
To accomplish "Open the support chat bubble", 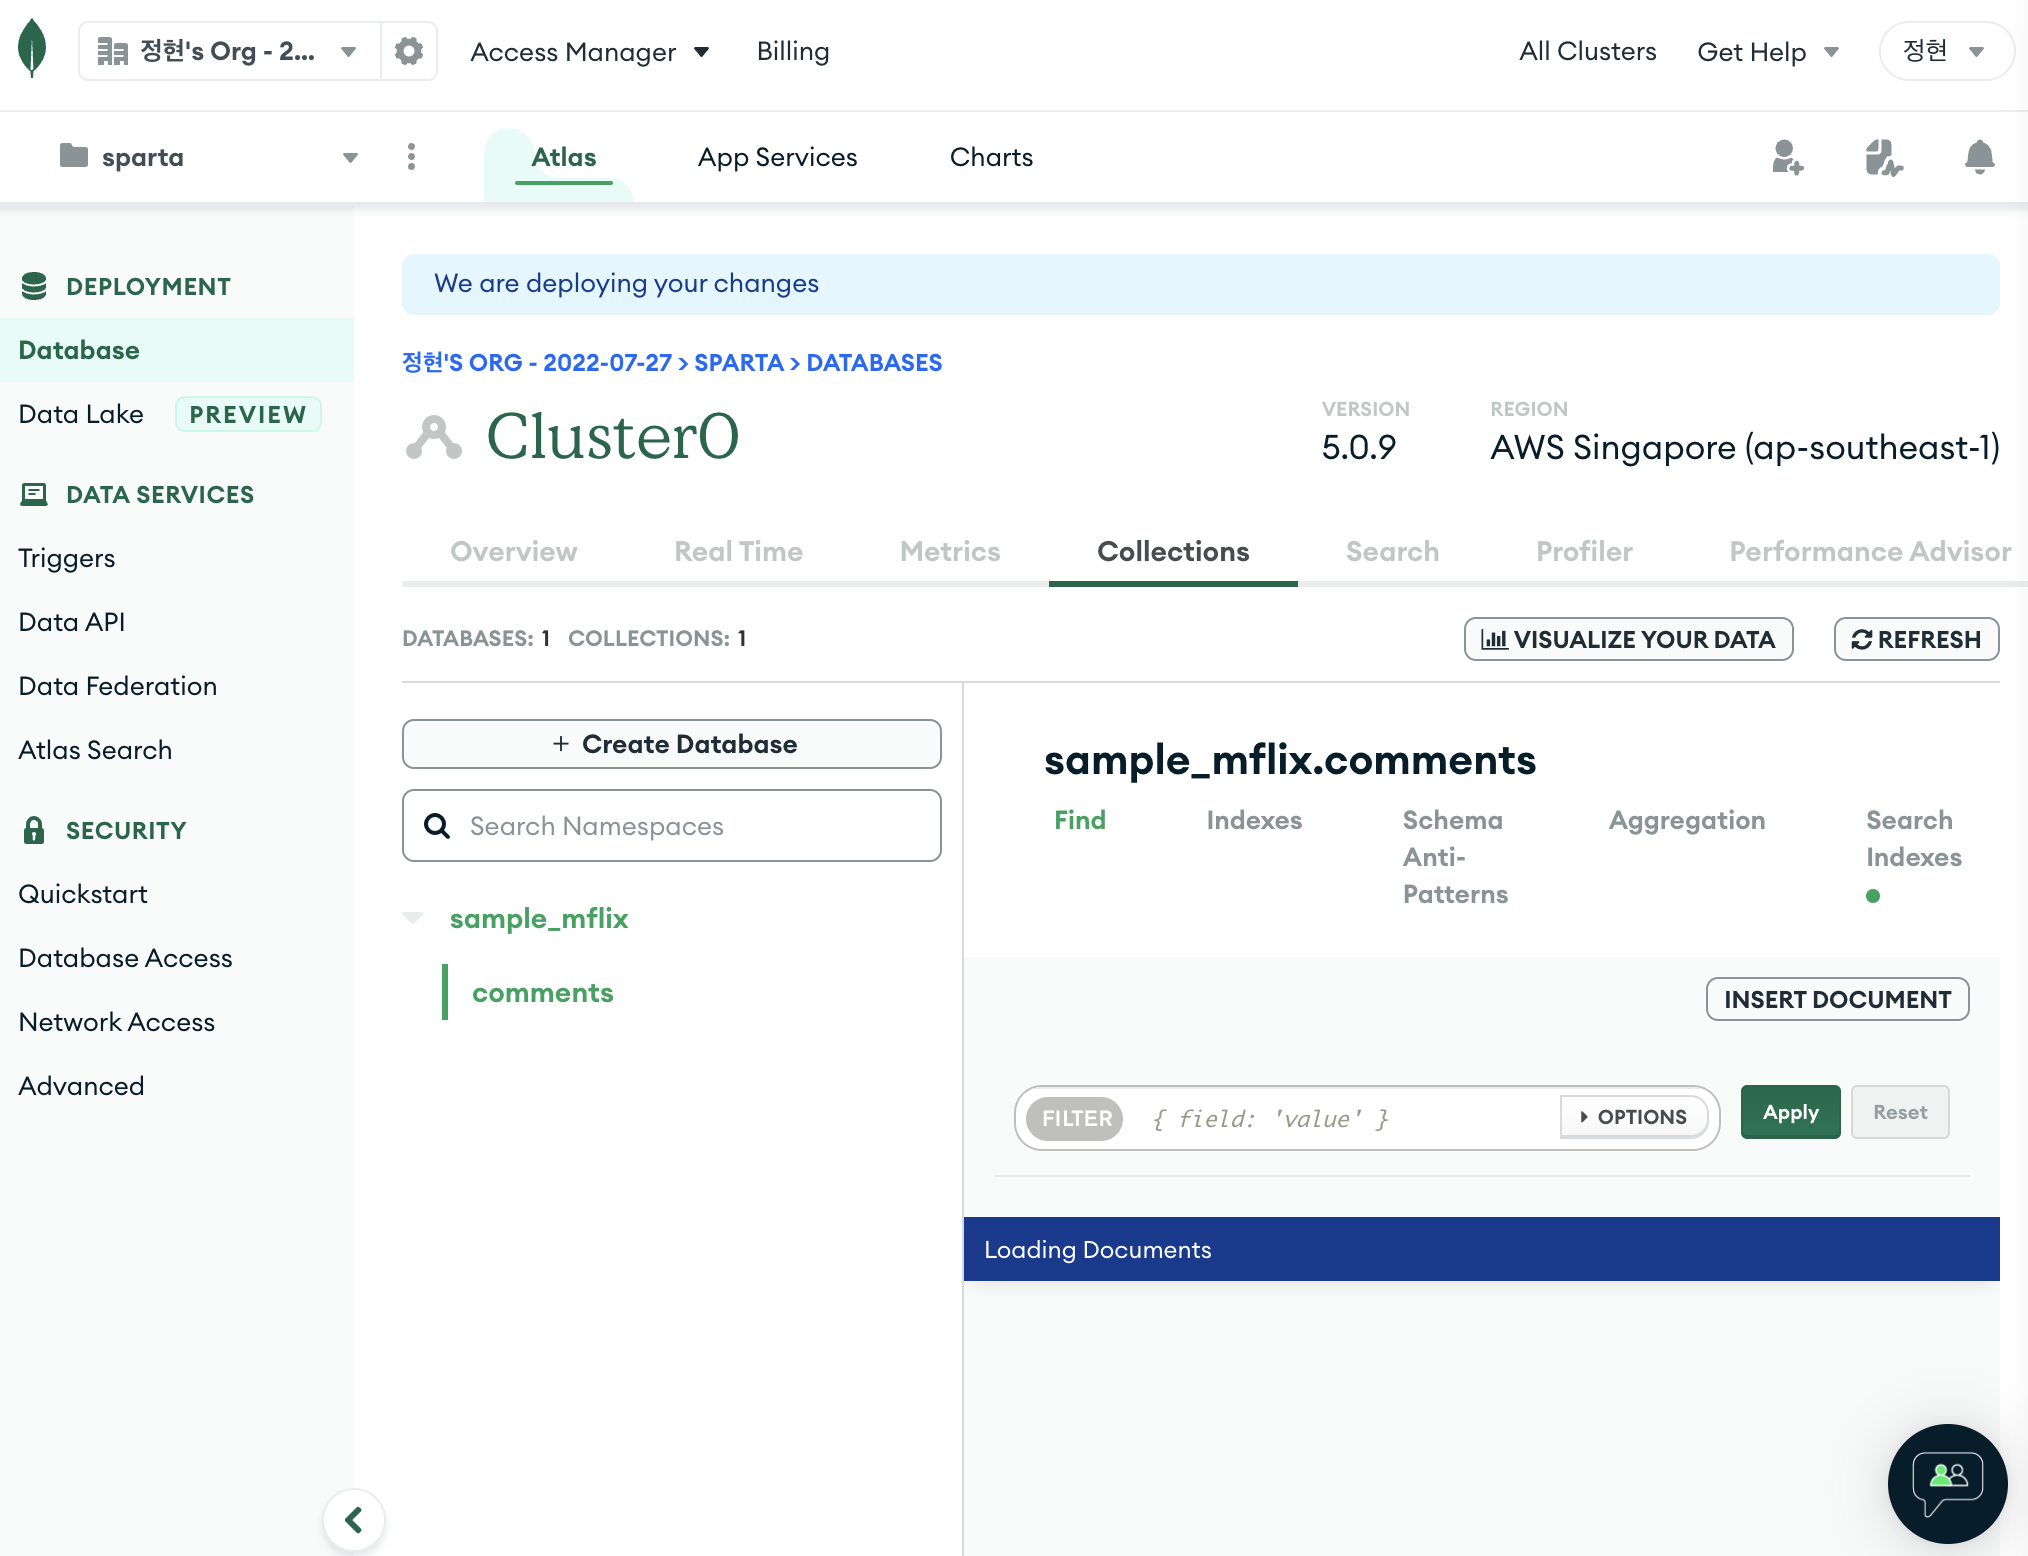I will [1947, 1483].
